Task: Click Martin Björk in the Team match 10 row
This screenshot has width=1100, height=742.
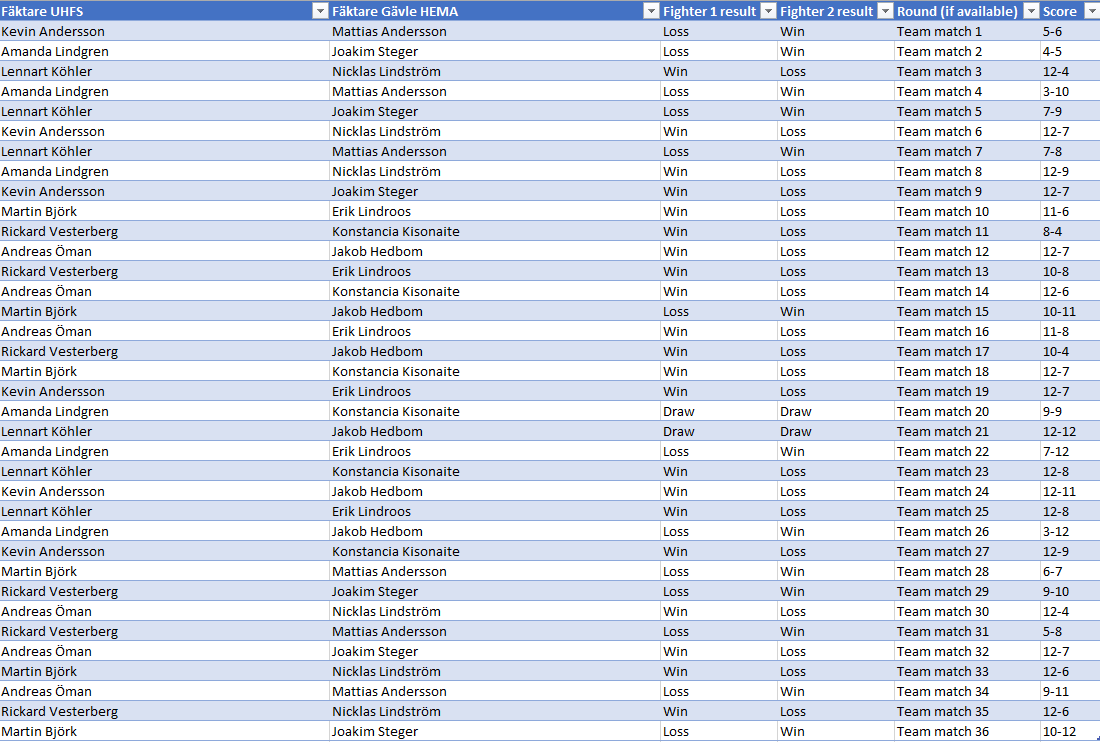Action: click(165, 211)
